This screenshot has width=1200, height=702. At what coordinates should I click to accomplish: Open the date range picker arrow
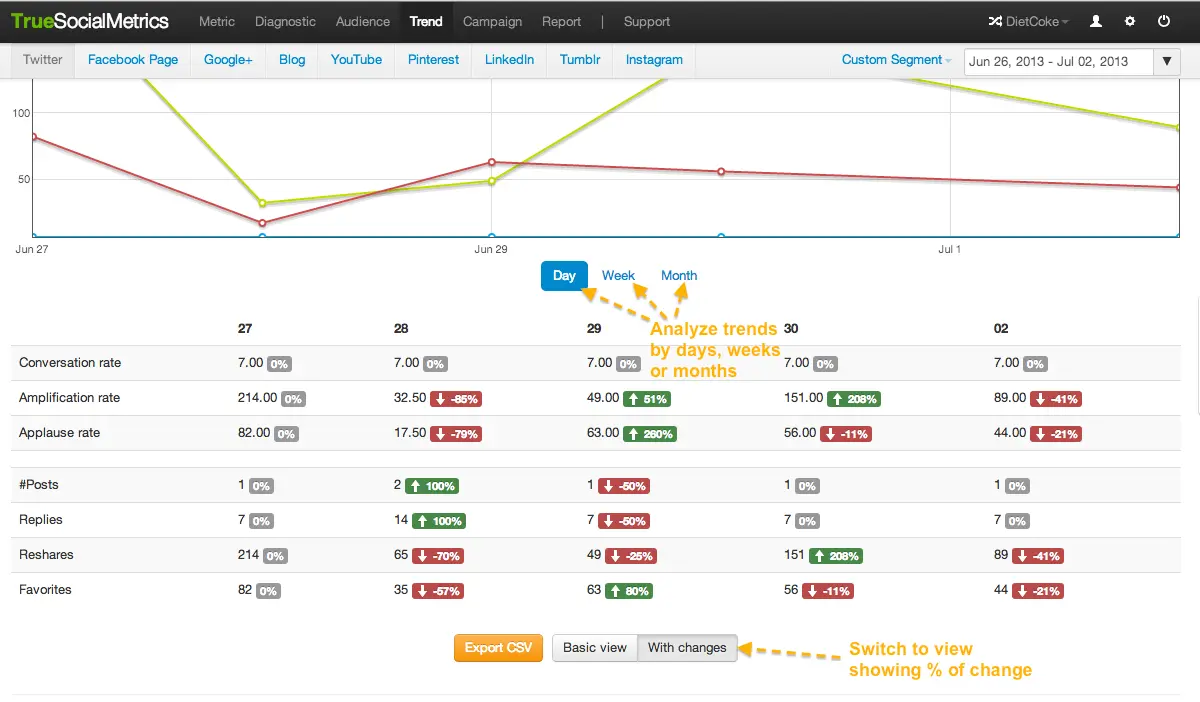click(1167, 61)
